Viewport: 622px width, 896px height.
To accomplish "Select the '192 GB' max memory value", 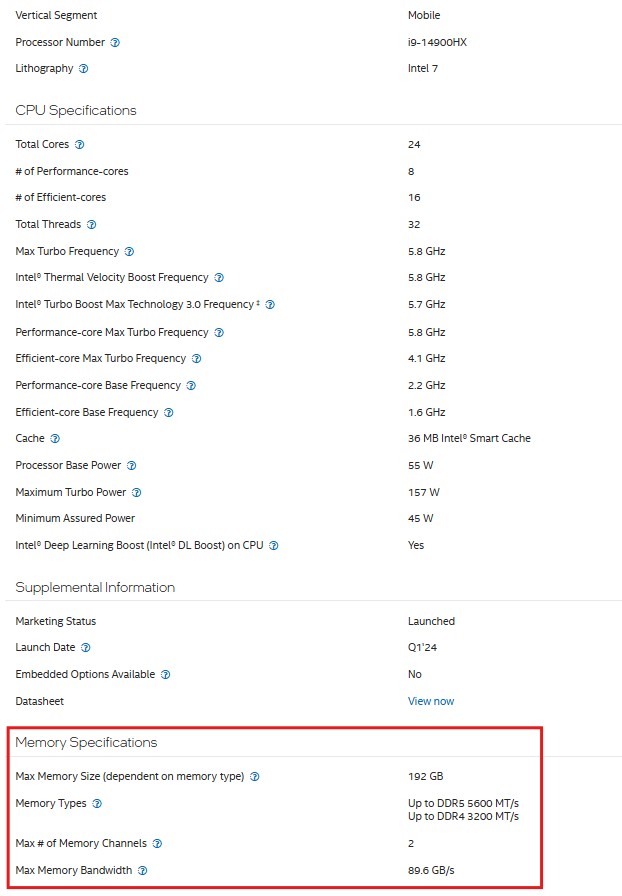I will [x=426, y=776].
